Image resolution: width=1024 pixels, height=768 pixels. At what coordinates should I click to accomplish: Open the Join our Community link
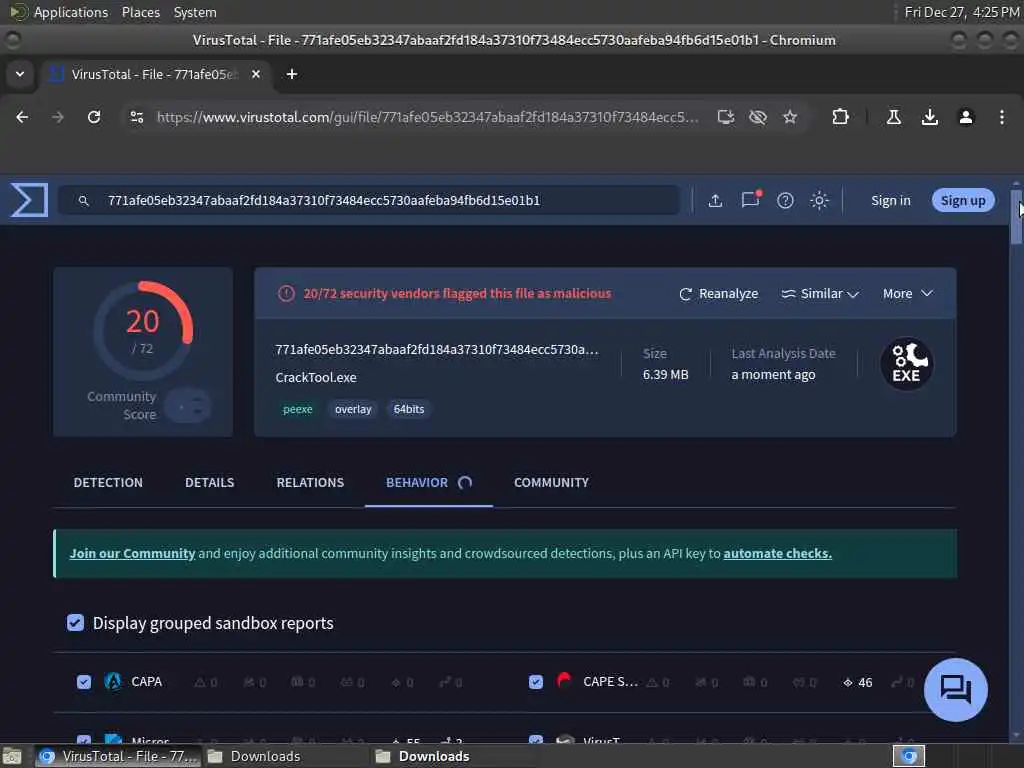click(x=133, y=553)
